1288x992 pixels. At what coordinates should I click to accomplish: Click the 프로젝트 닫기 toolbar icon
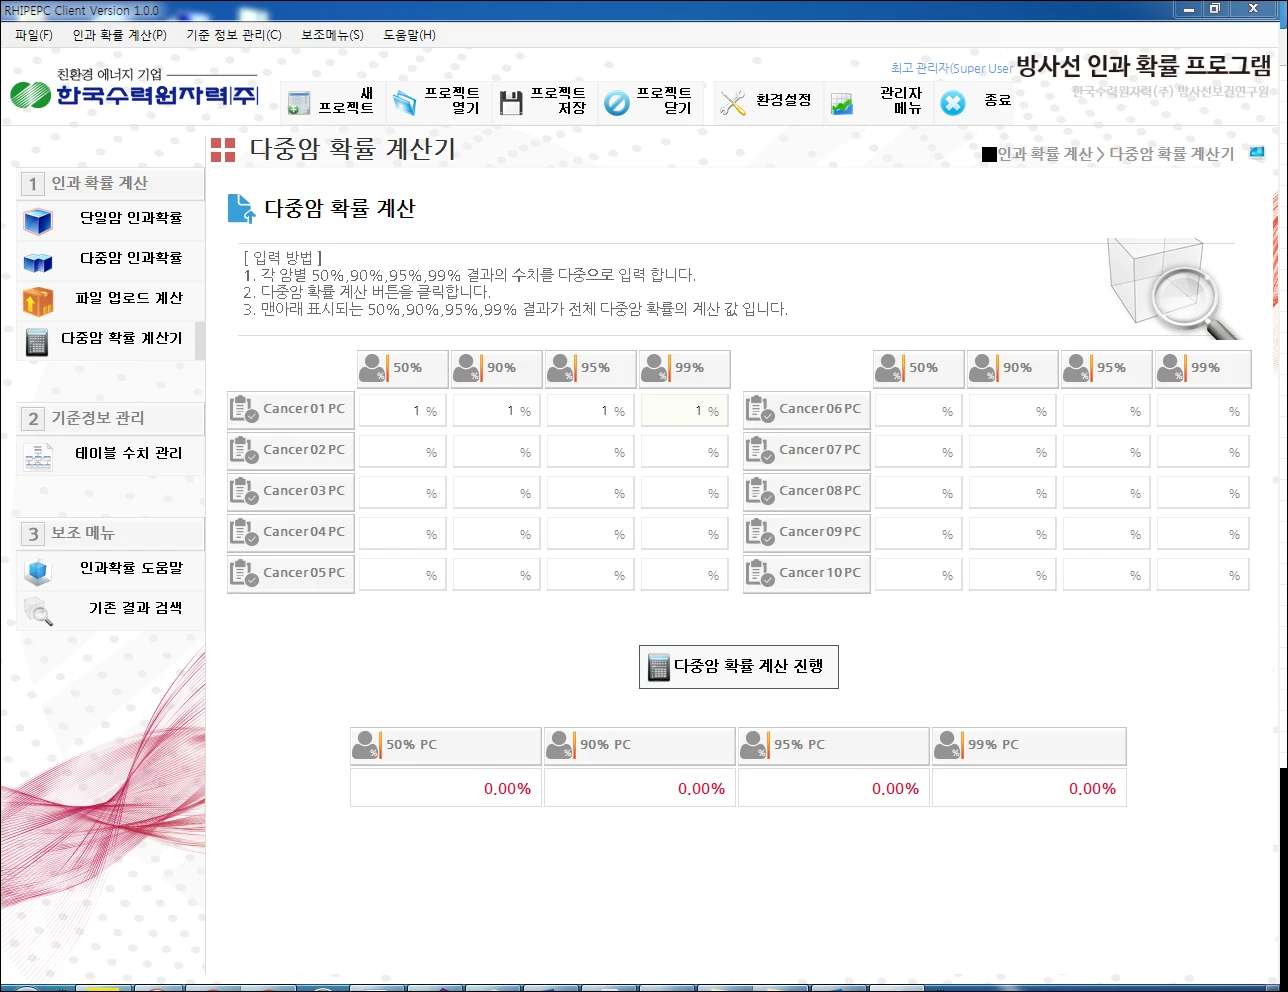618,103
